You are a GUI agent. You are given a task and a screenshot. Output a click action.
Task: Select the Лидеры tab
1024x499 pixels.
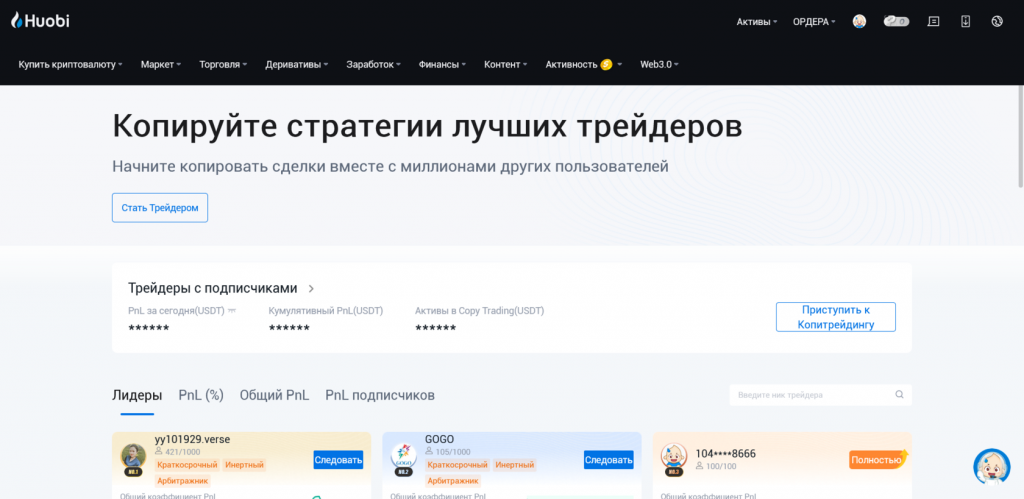[137, 395]
